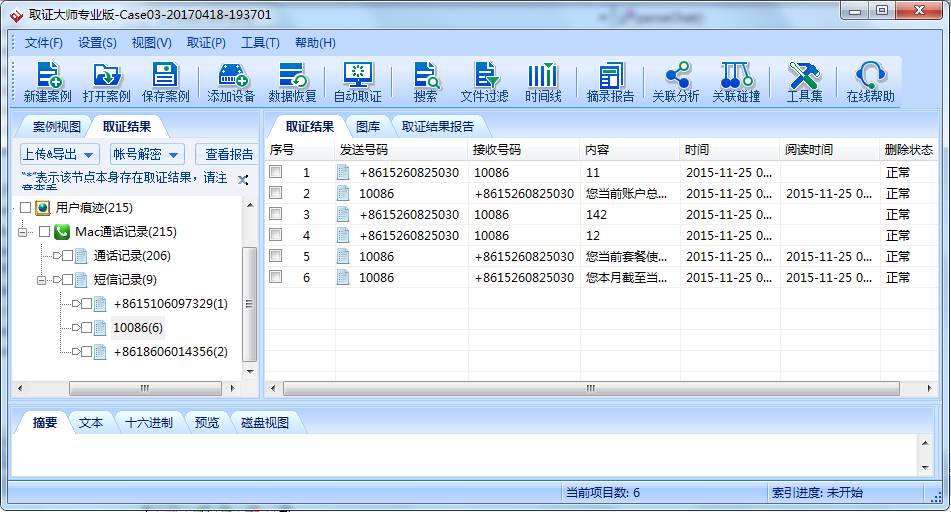
Task: Open the 时间线 timeline view
Action: point(543,82)
